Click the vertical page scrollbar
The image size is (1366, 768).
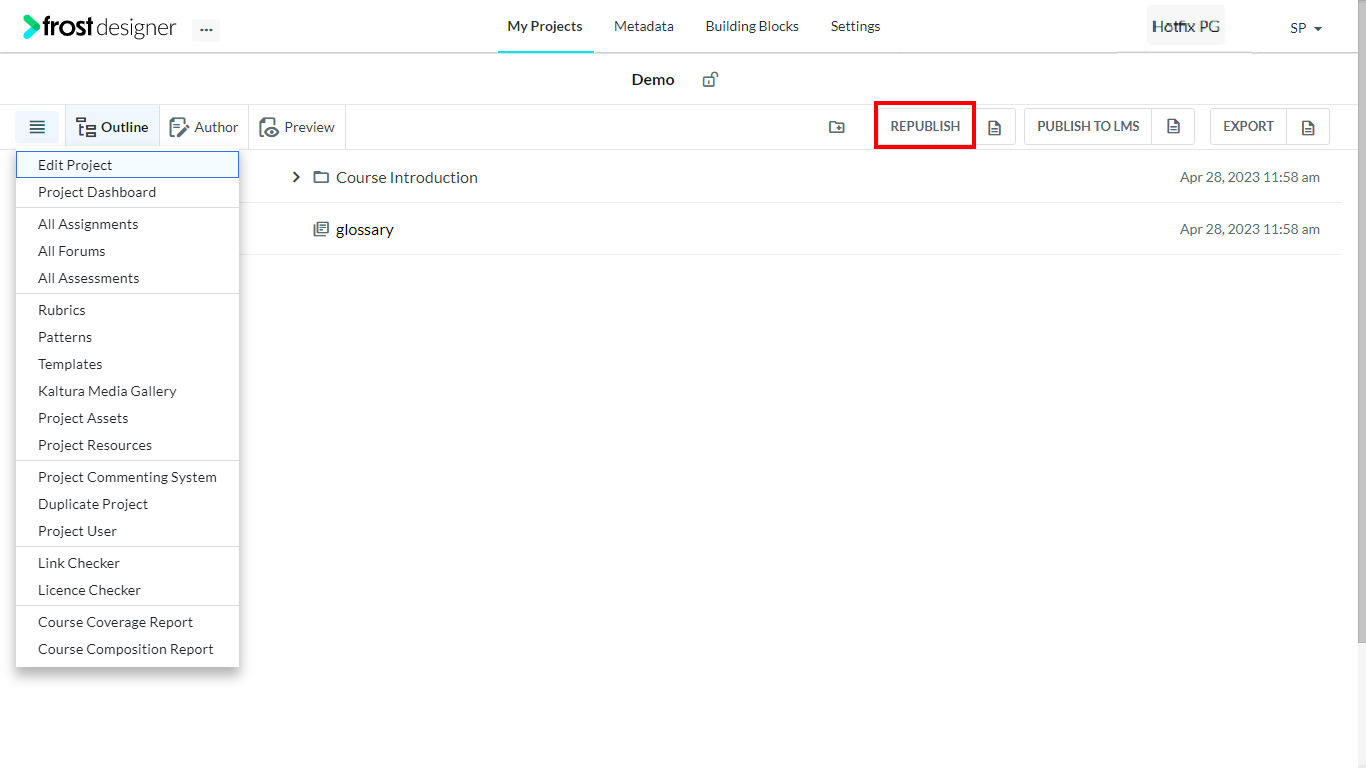pos(1361,320)
